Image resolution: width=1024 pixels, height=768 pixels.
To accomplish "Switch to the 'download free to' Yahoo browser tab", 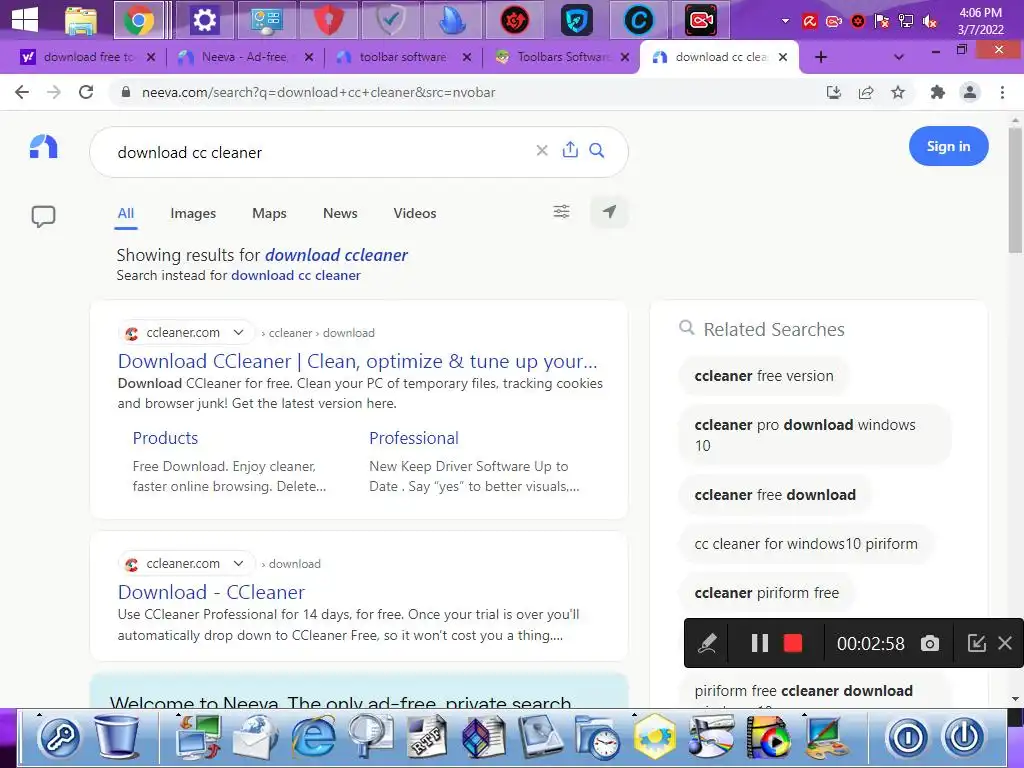I will click(x=88, y=57).
